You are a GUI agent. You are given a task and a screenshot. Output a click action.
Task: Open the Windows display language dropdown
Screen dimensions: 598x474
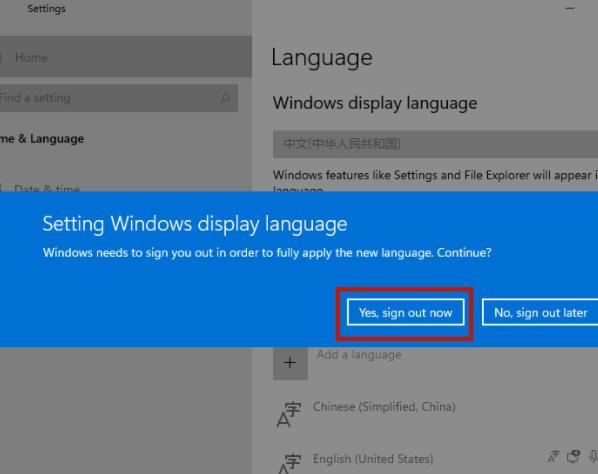click(x=435, y=144)
